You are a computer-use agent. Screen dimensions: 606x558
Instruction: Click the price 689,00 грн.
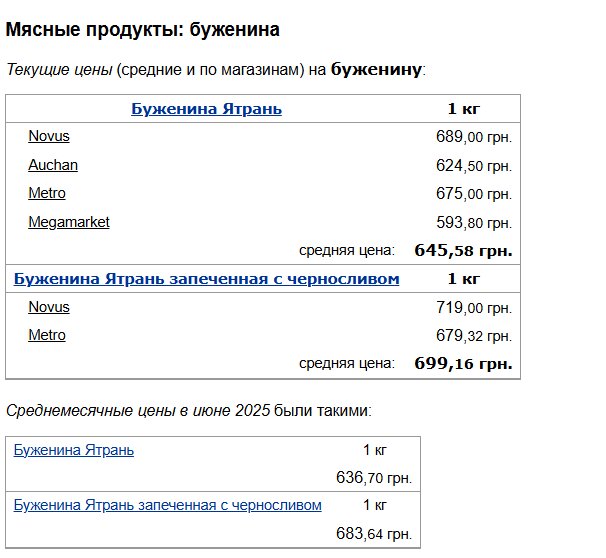tap(474, 136)
